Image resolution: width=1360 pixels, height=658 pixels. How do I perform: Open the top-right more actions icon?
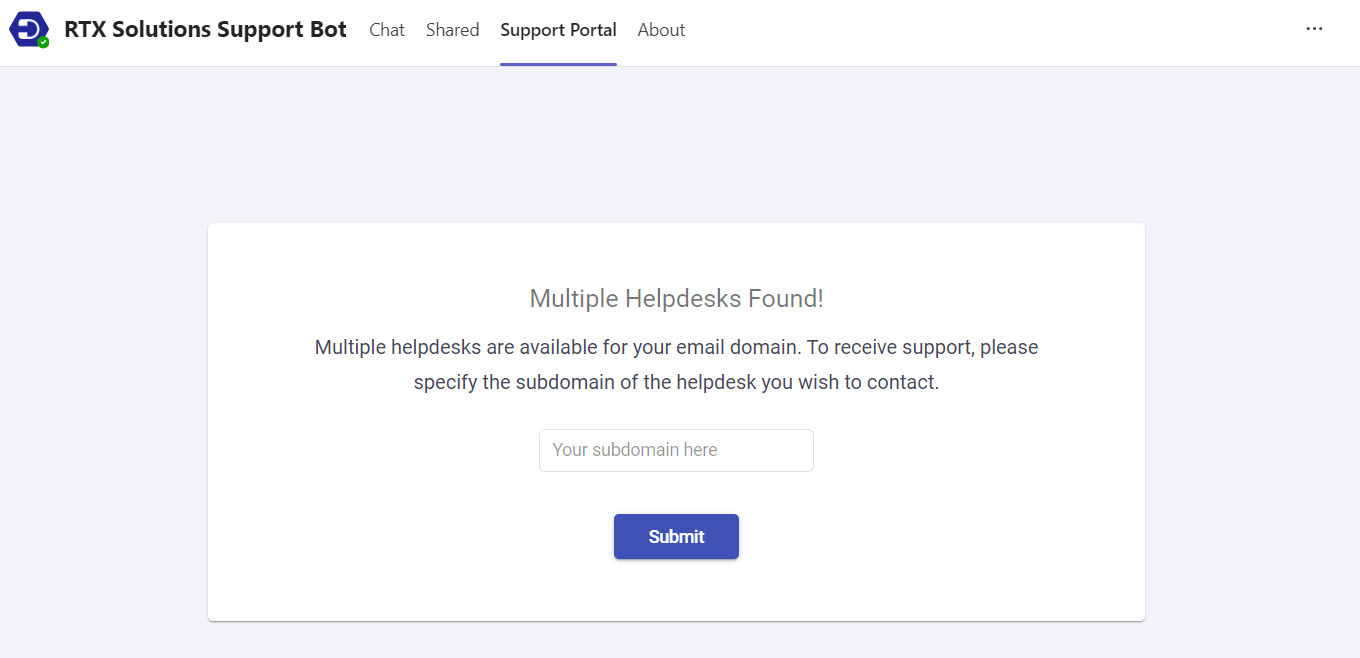click(x=1314, y=28)
